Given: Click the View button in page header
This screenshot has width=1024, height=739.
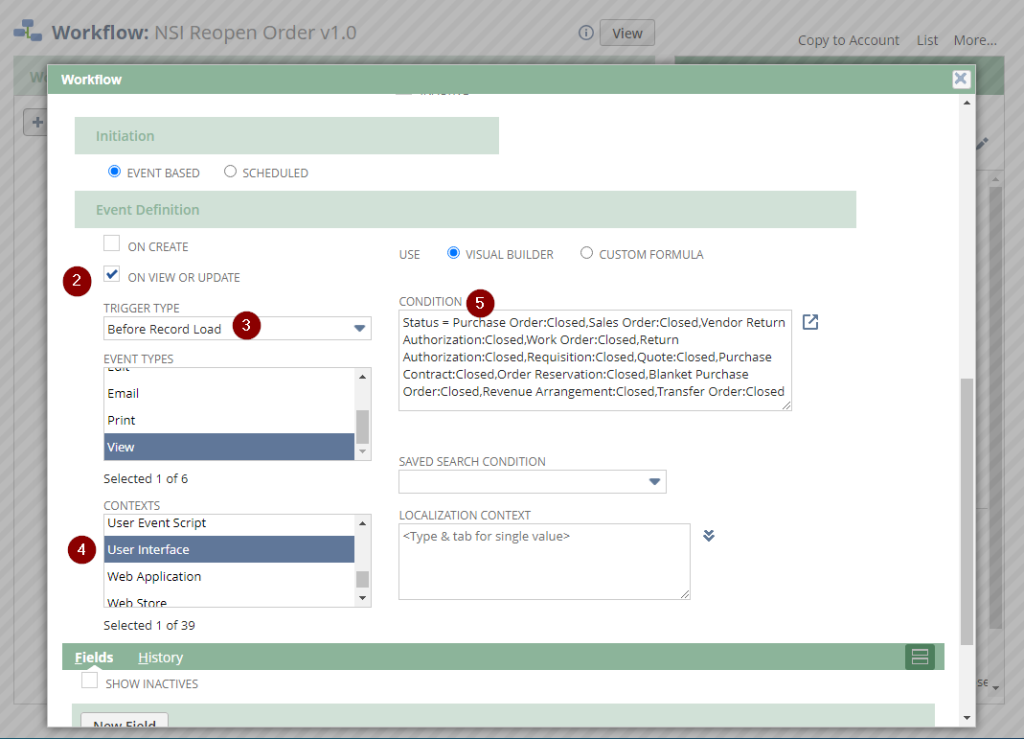Looking at the screenshot, I should (627, 33).
